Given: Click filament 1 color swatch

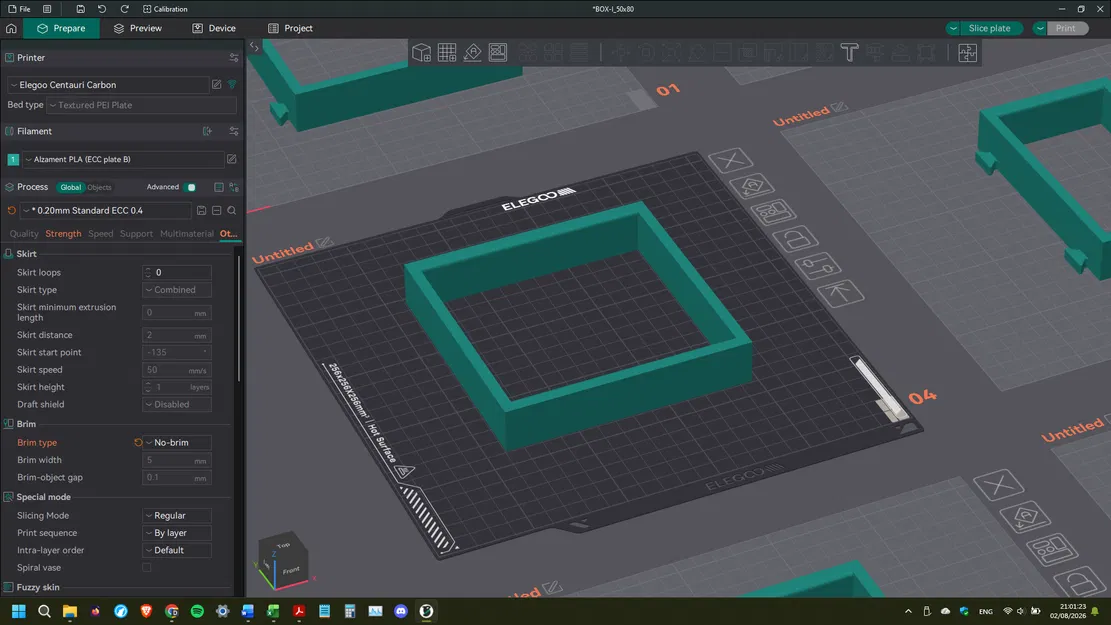Looking at the screenshot, I should (x=13, y=159).
